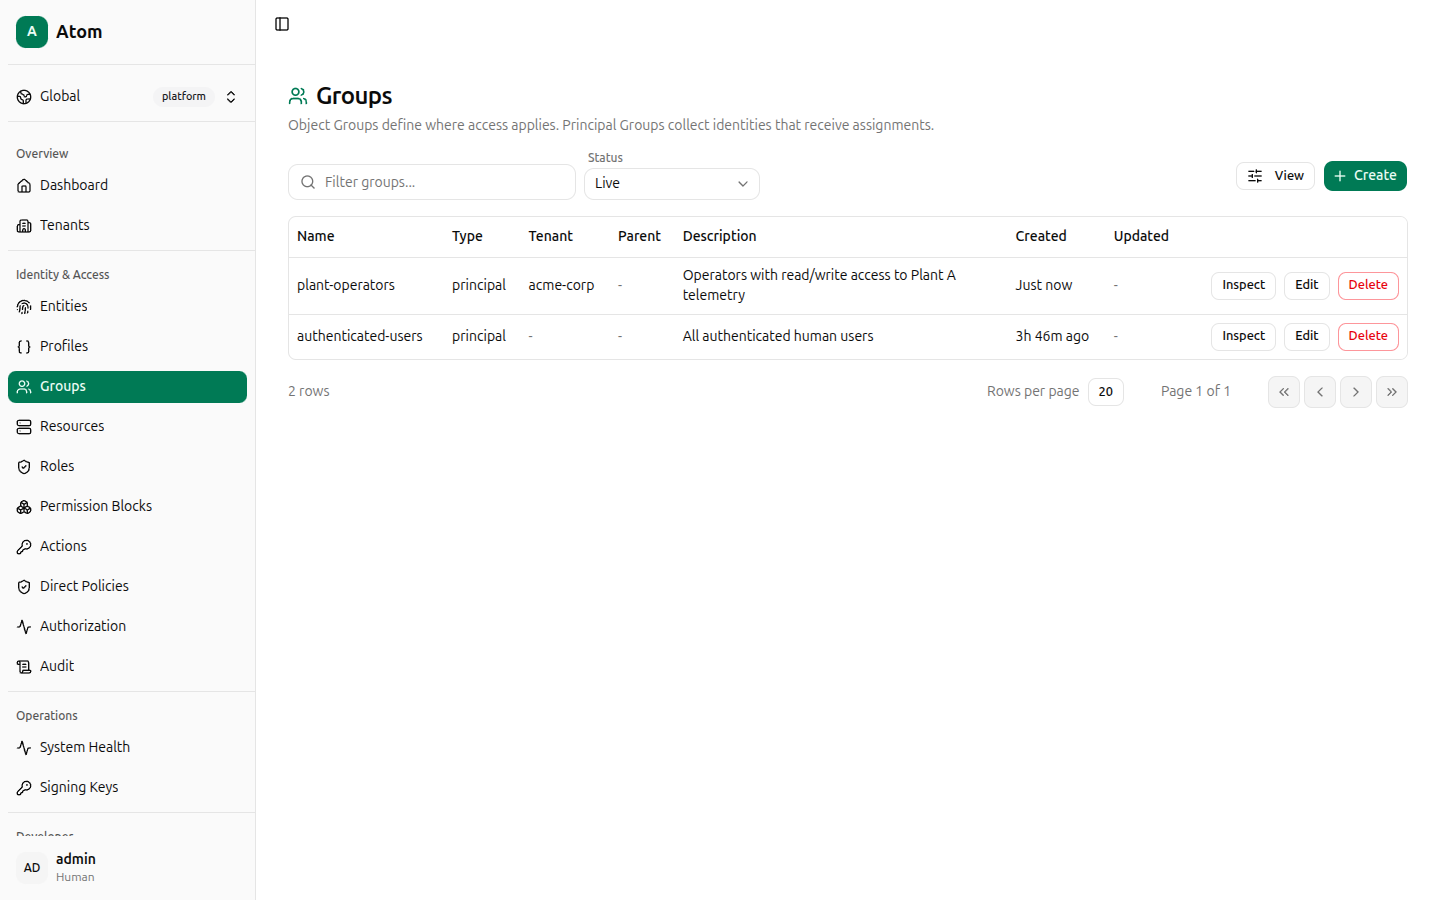Open the Status dropdown showing Live
This screenshot has height=900, width=1440.
point(672,184)
